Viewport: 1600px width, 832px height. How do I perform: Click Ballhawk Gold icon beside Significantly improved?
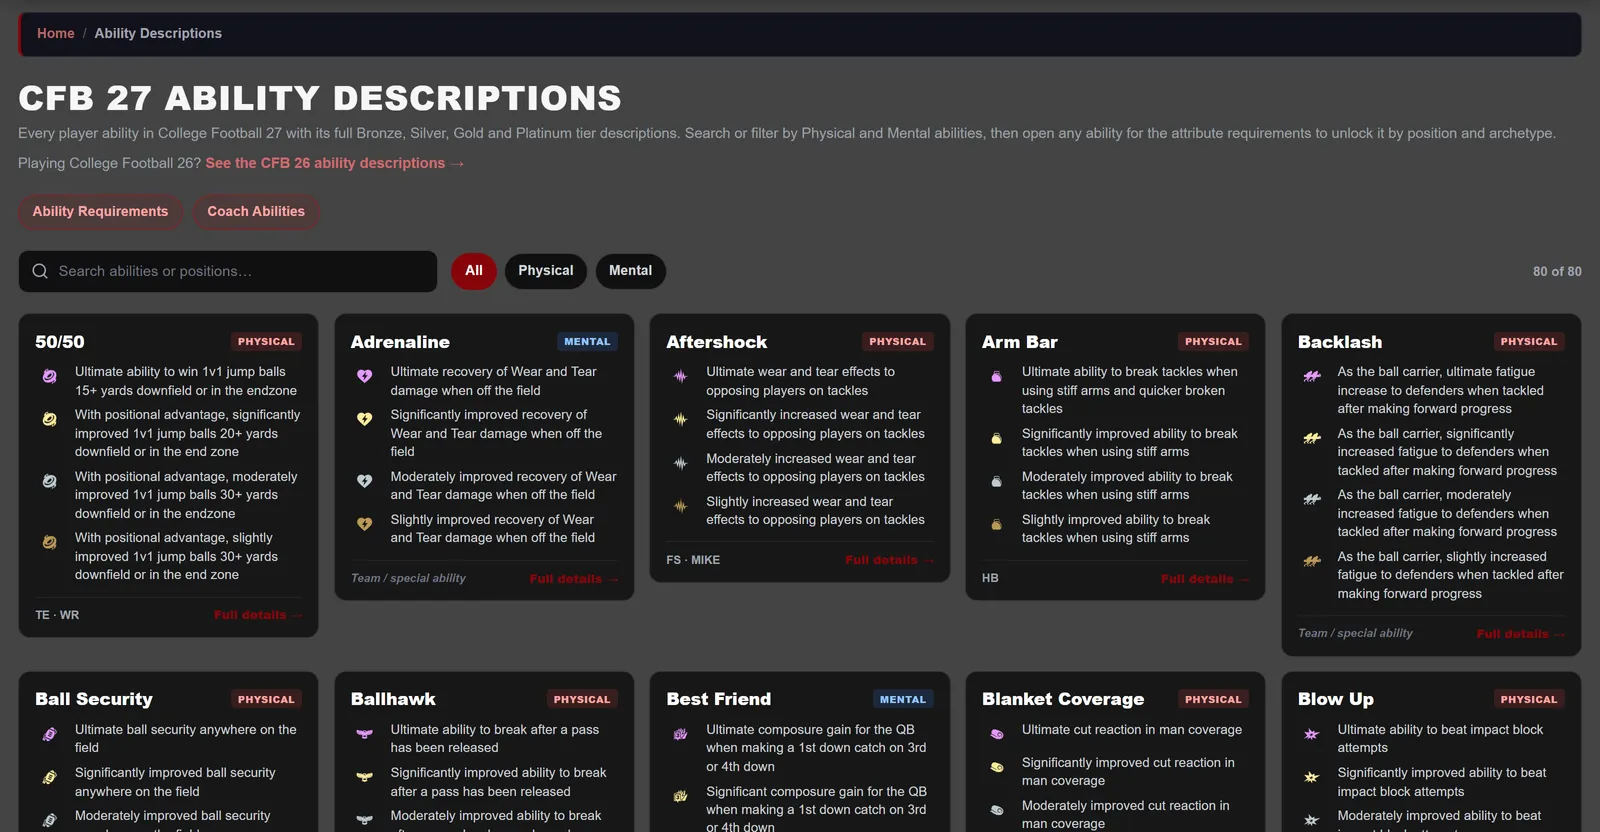[365, 777]
